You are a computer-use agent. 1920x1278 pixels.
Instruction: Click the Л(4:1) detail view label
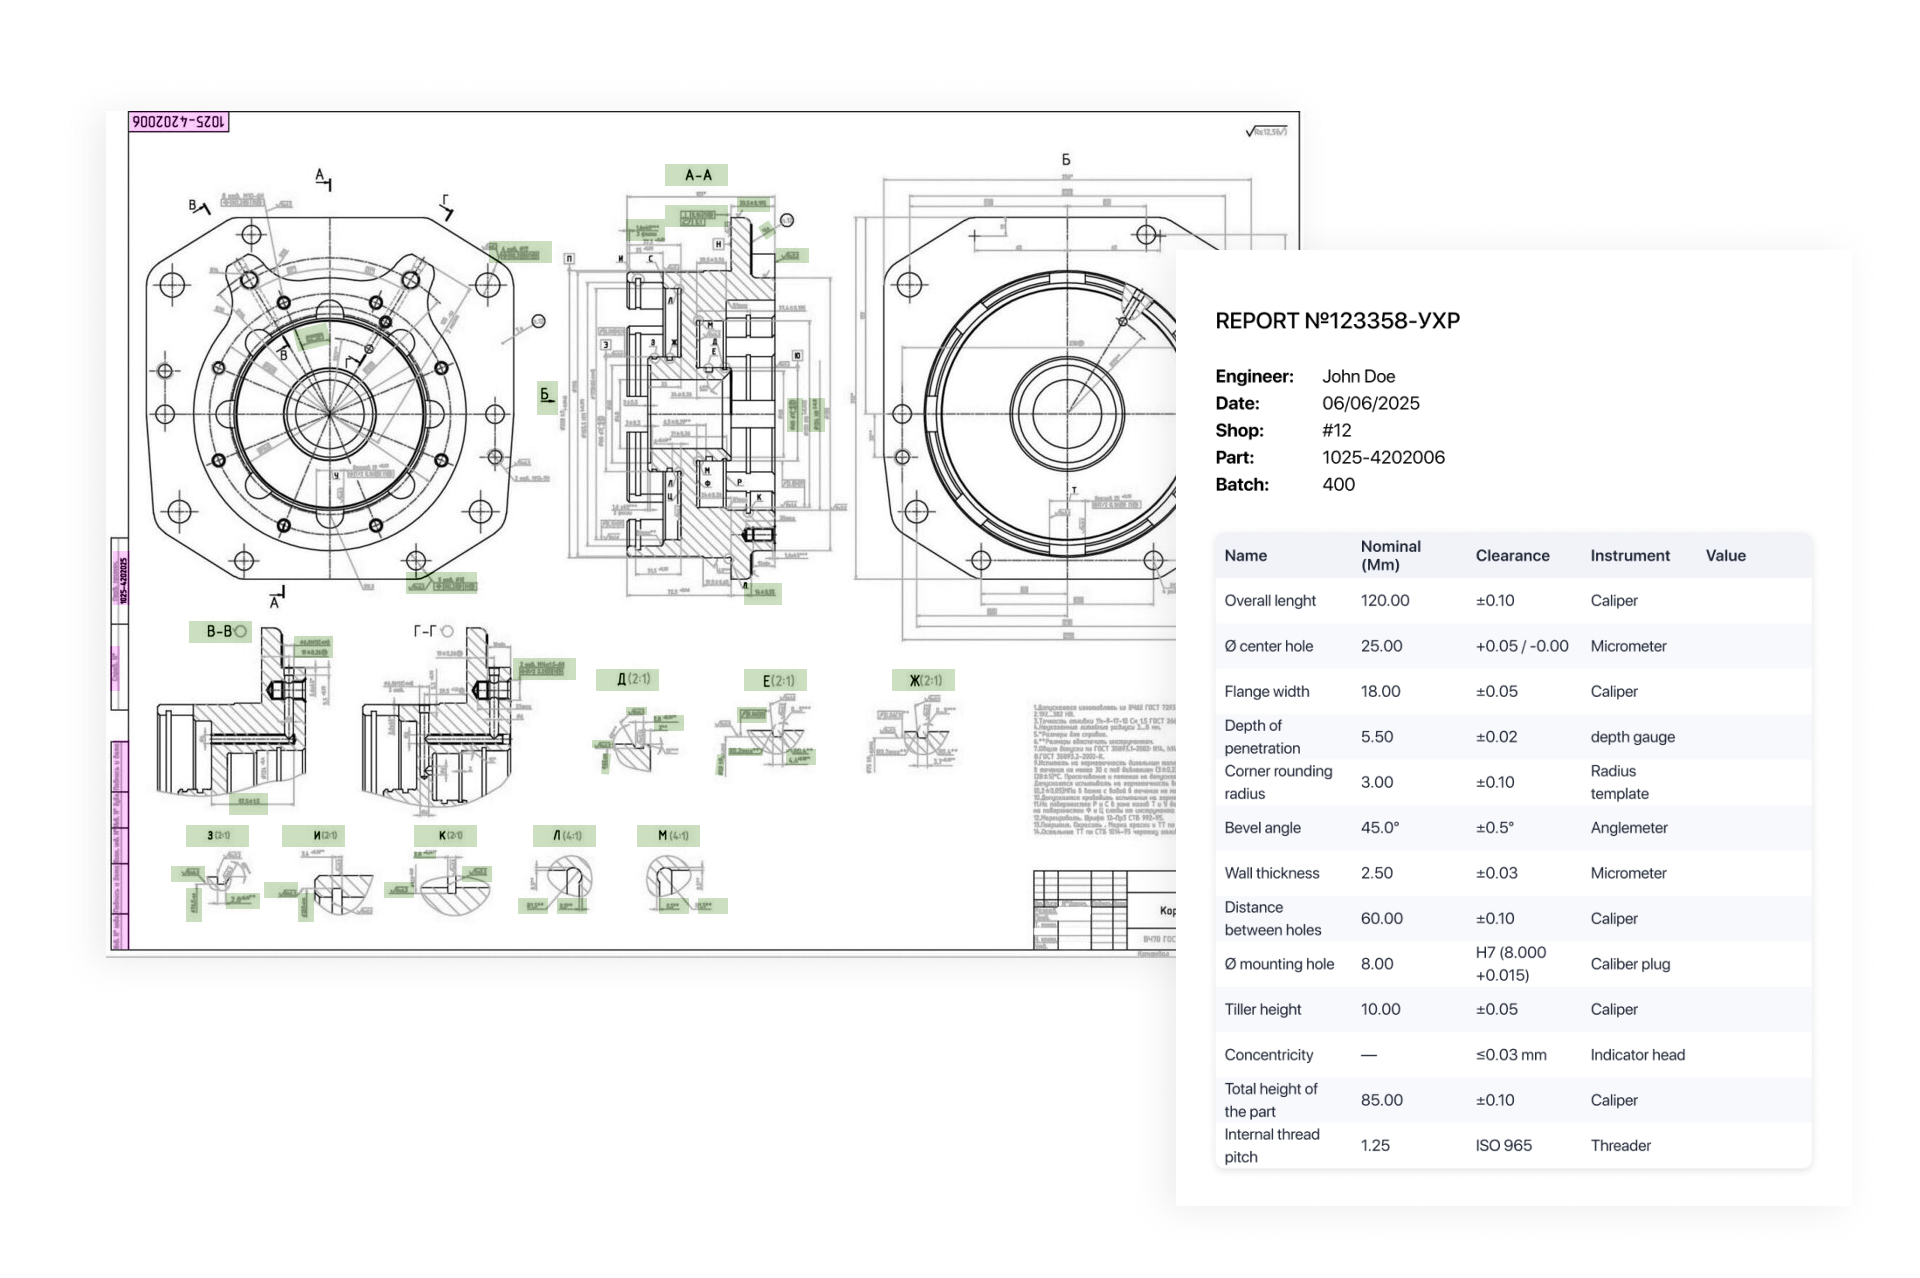[x=564, y=835]
